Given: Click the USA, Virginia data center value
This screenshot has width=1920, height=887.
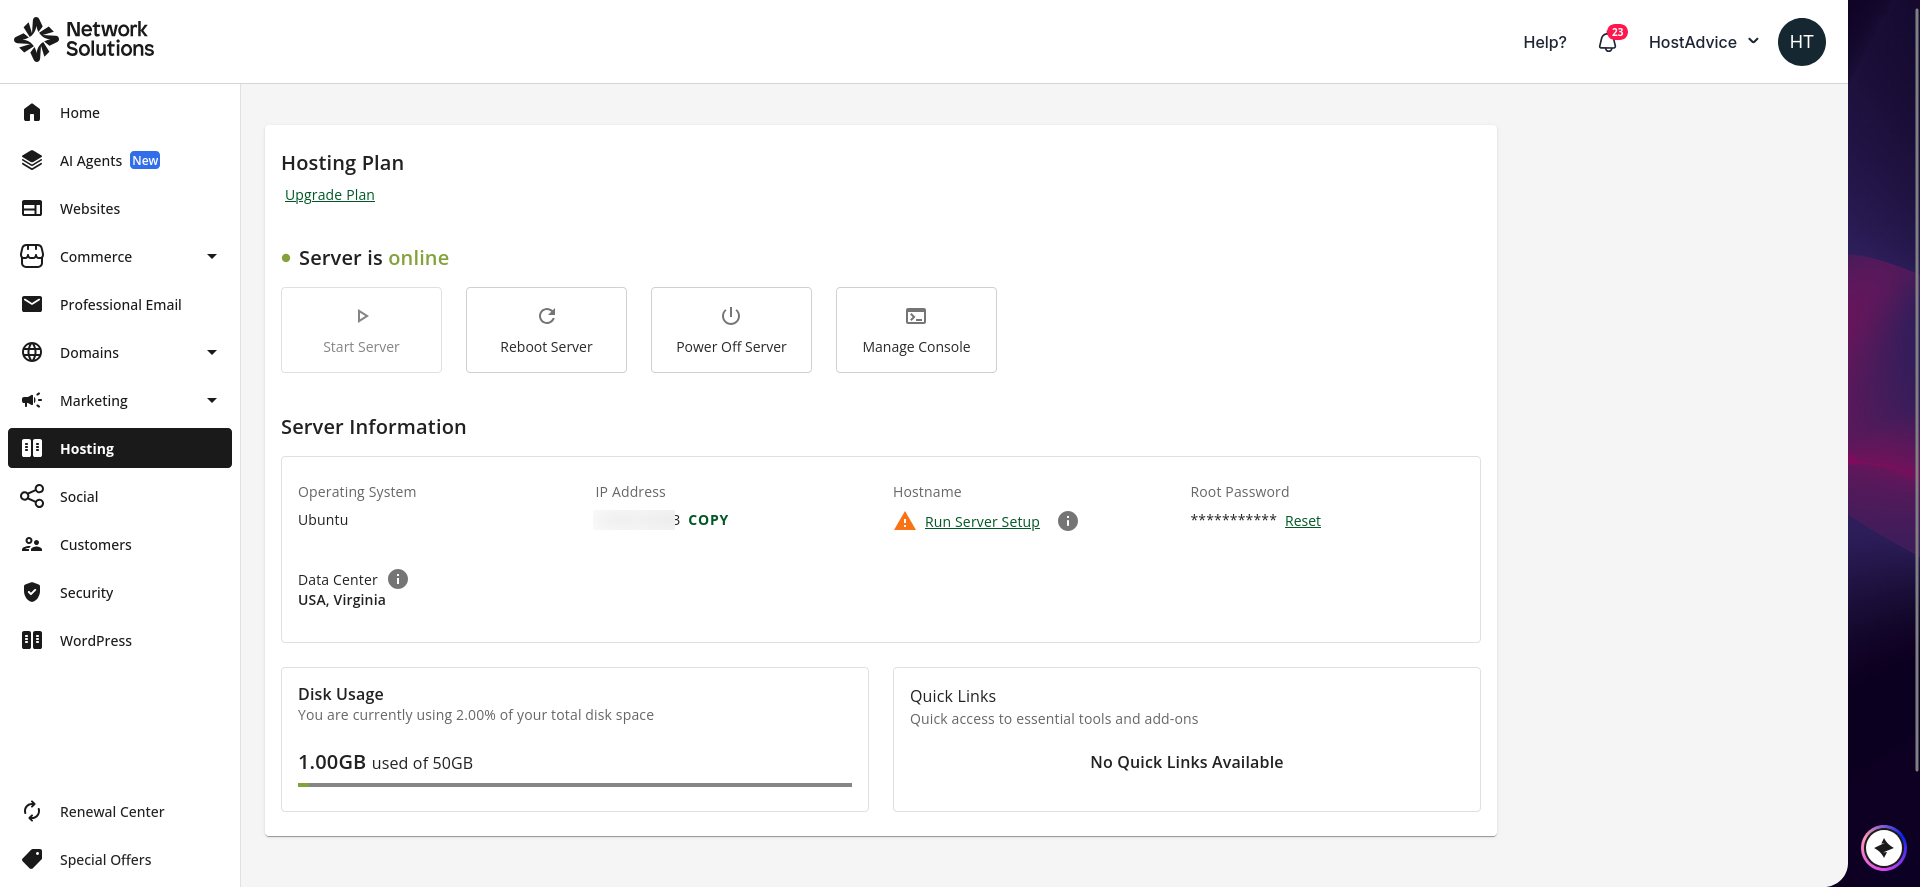Looking at the screenshot, I should [x=342, y=600].
